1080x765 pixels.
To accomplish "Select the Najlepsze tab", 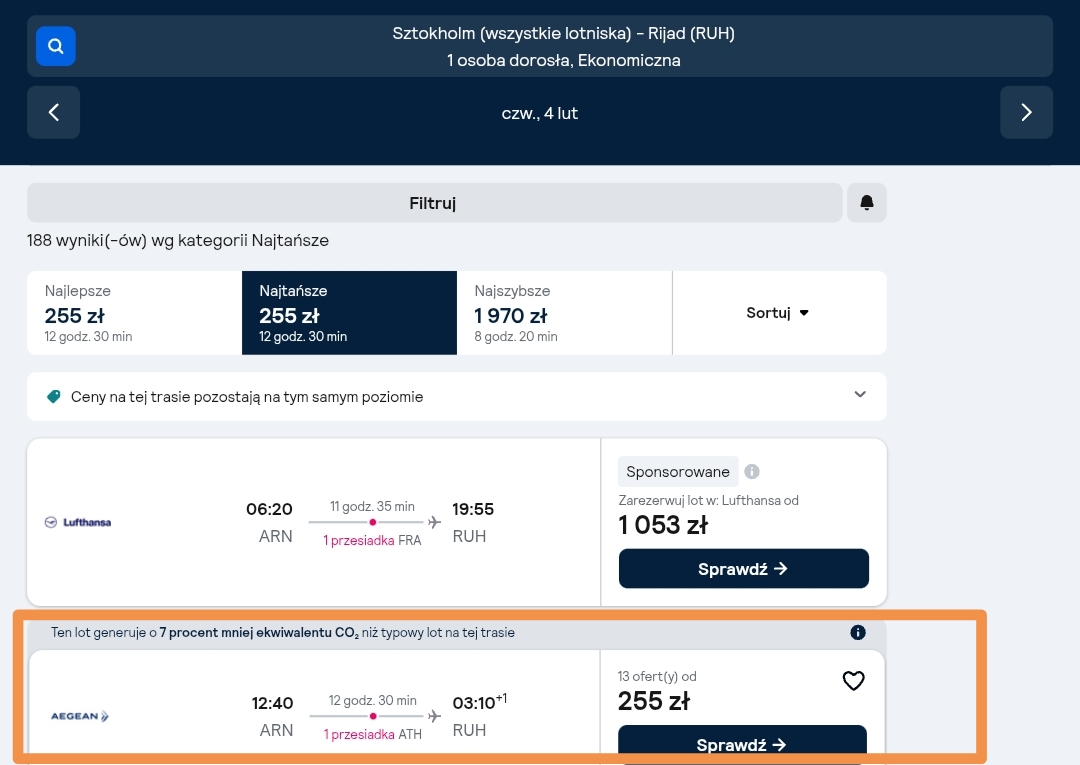I will coord(134,313).
